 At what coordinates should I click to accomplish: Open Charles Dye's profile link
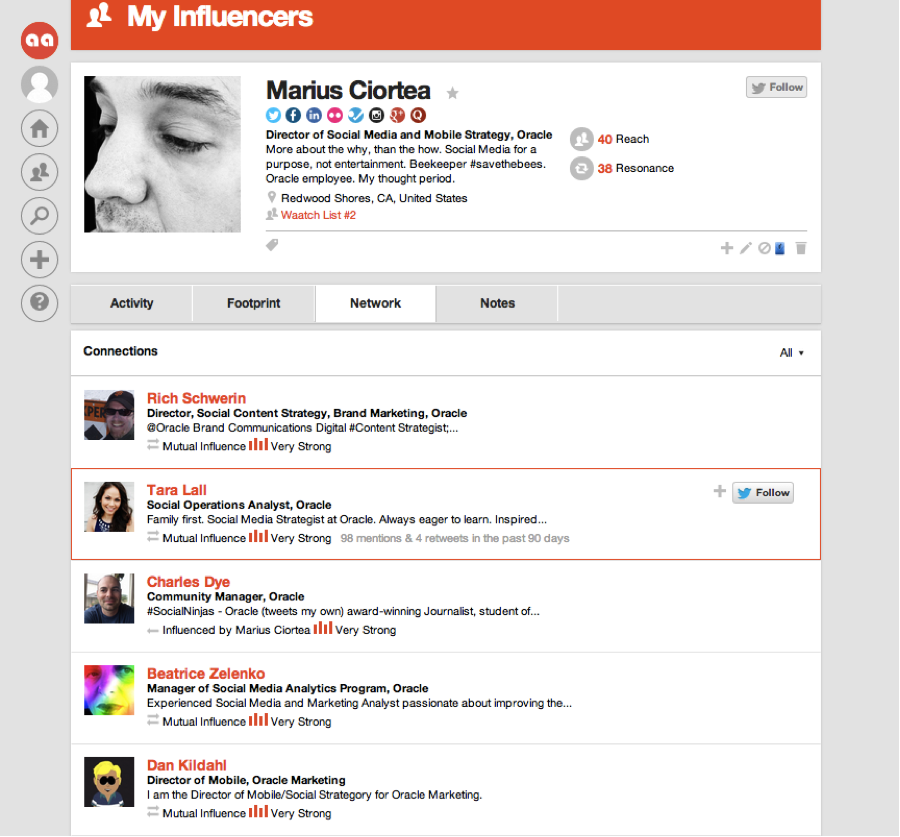point(188,582)
